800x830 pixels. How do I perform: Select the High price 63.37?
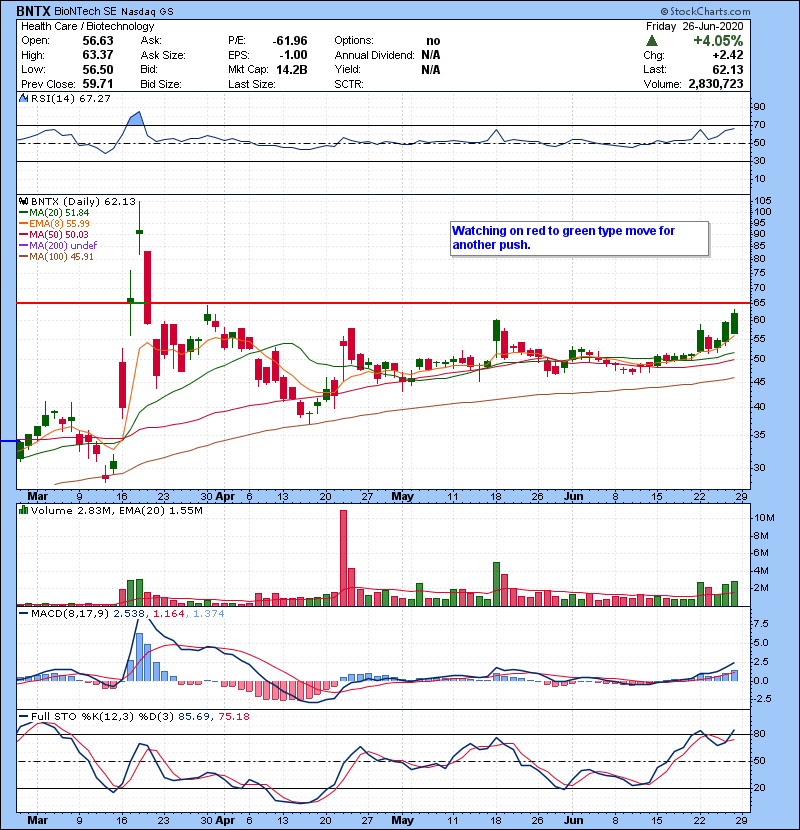(x=98, y=55)
